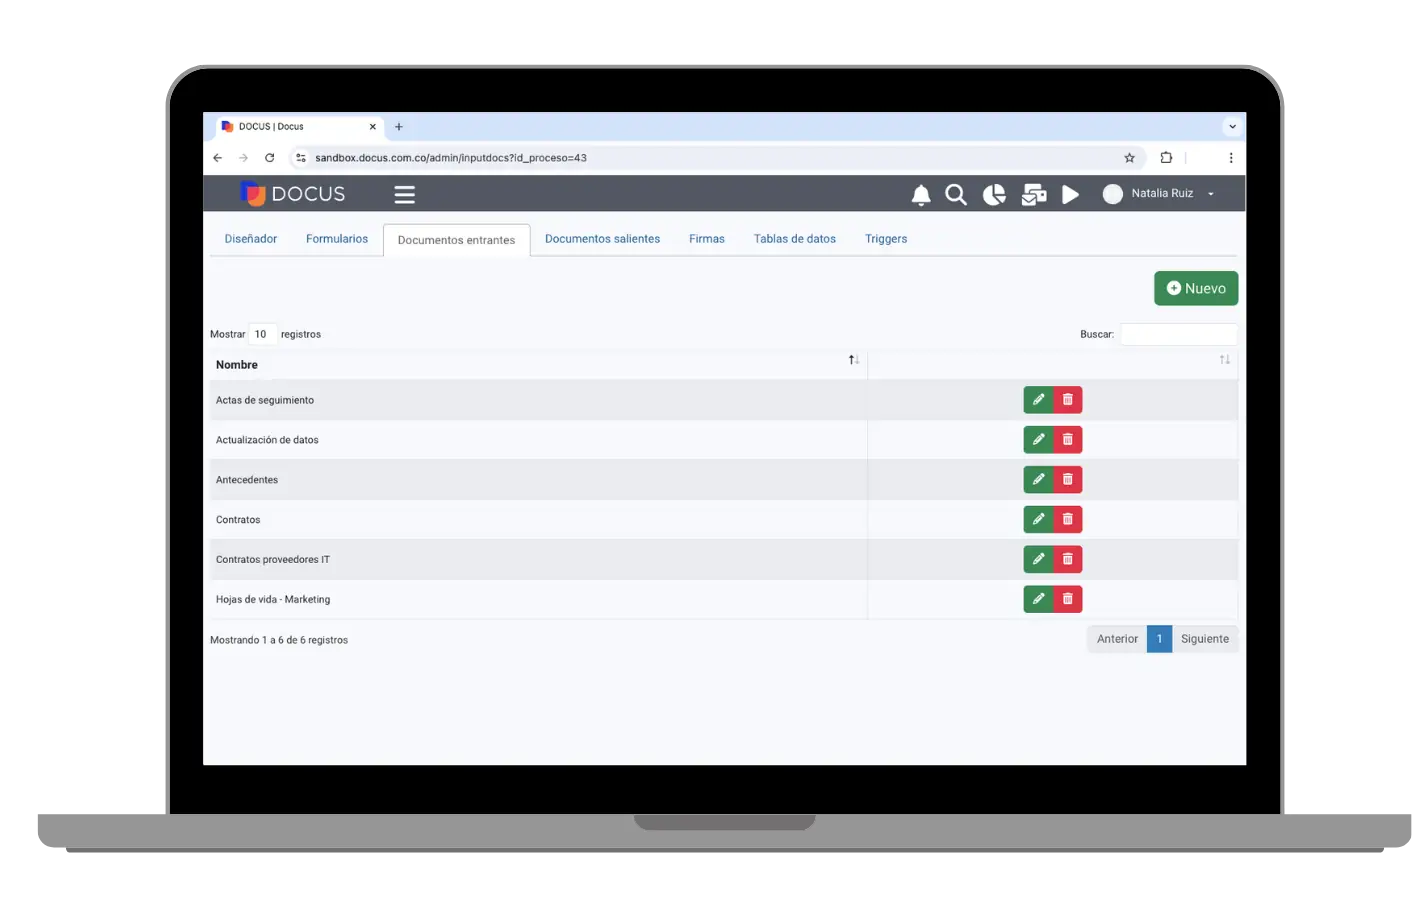Sort by the actions column arrows
Image resolution: width=1428 pixels, height=905 pixels.
[1224, 360]
